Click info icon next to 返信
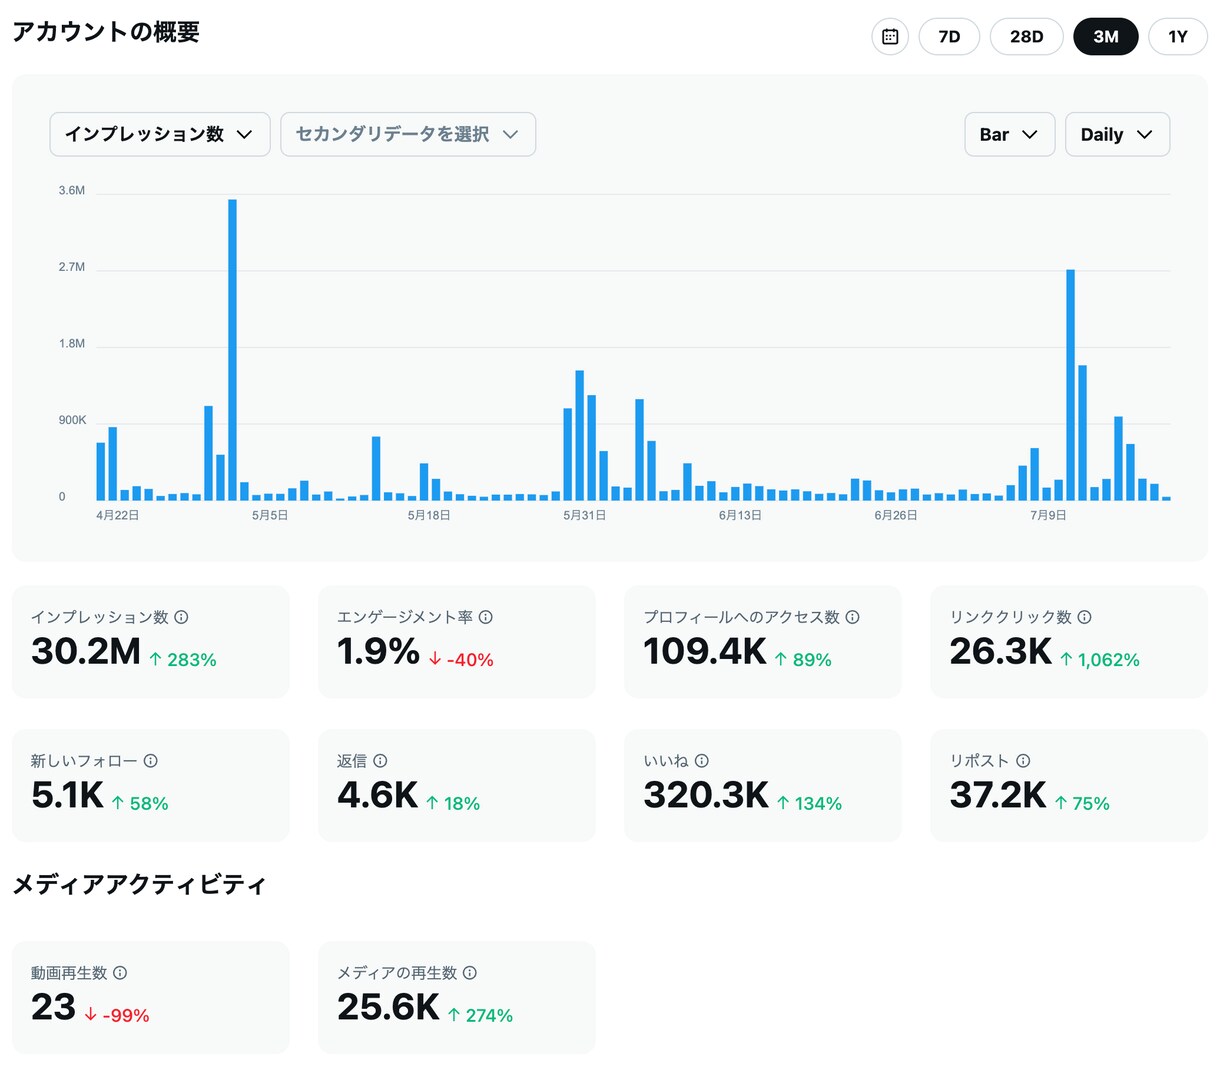The width and height of the screenshot is (1220, 1073). coord(380,761)
